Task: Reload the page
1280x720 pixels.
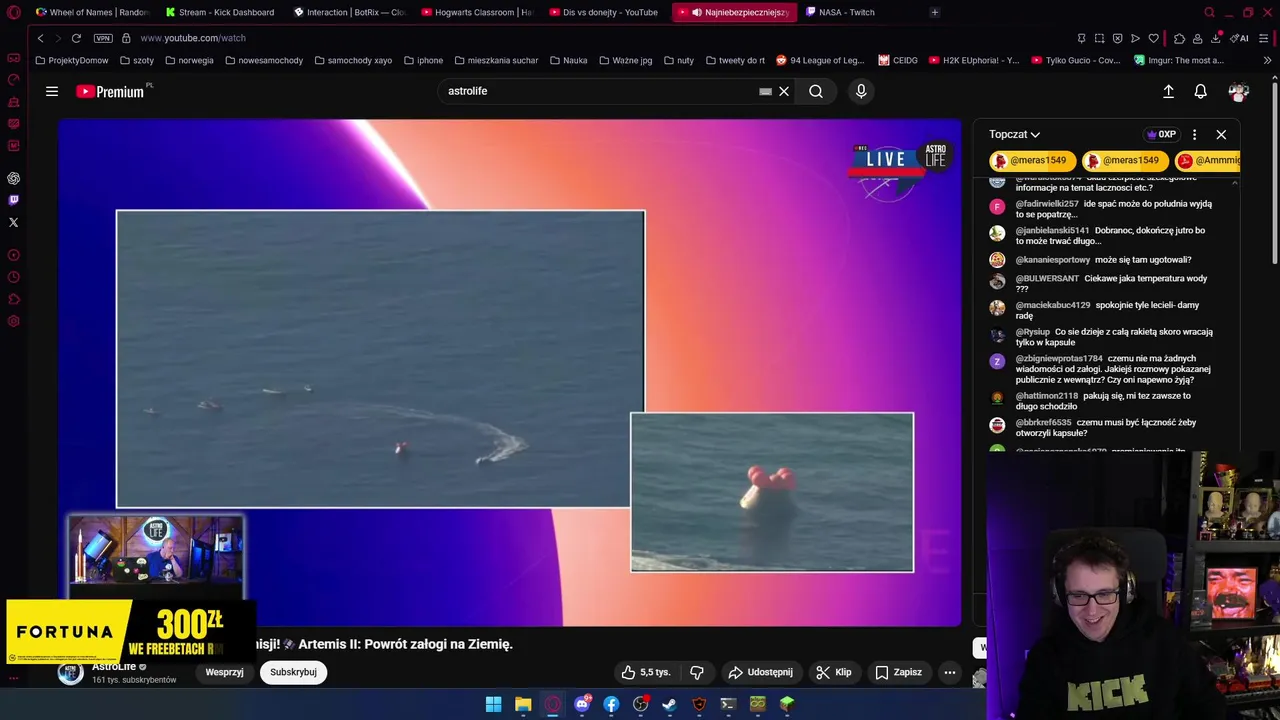Action: [76, 38]
